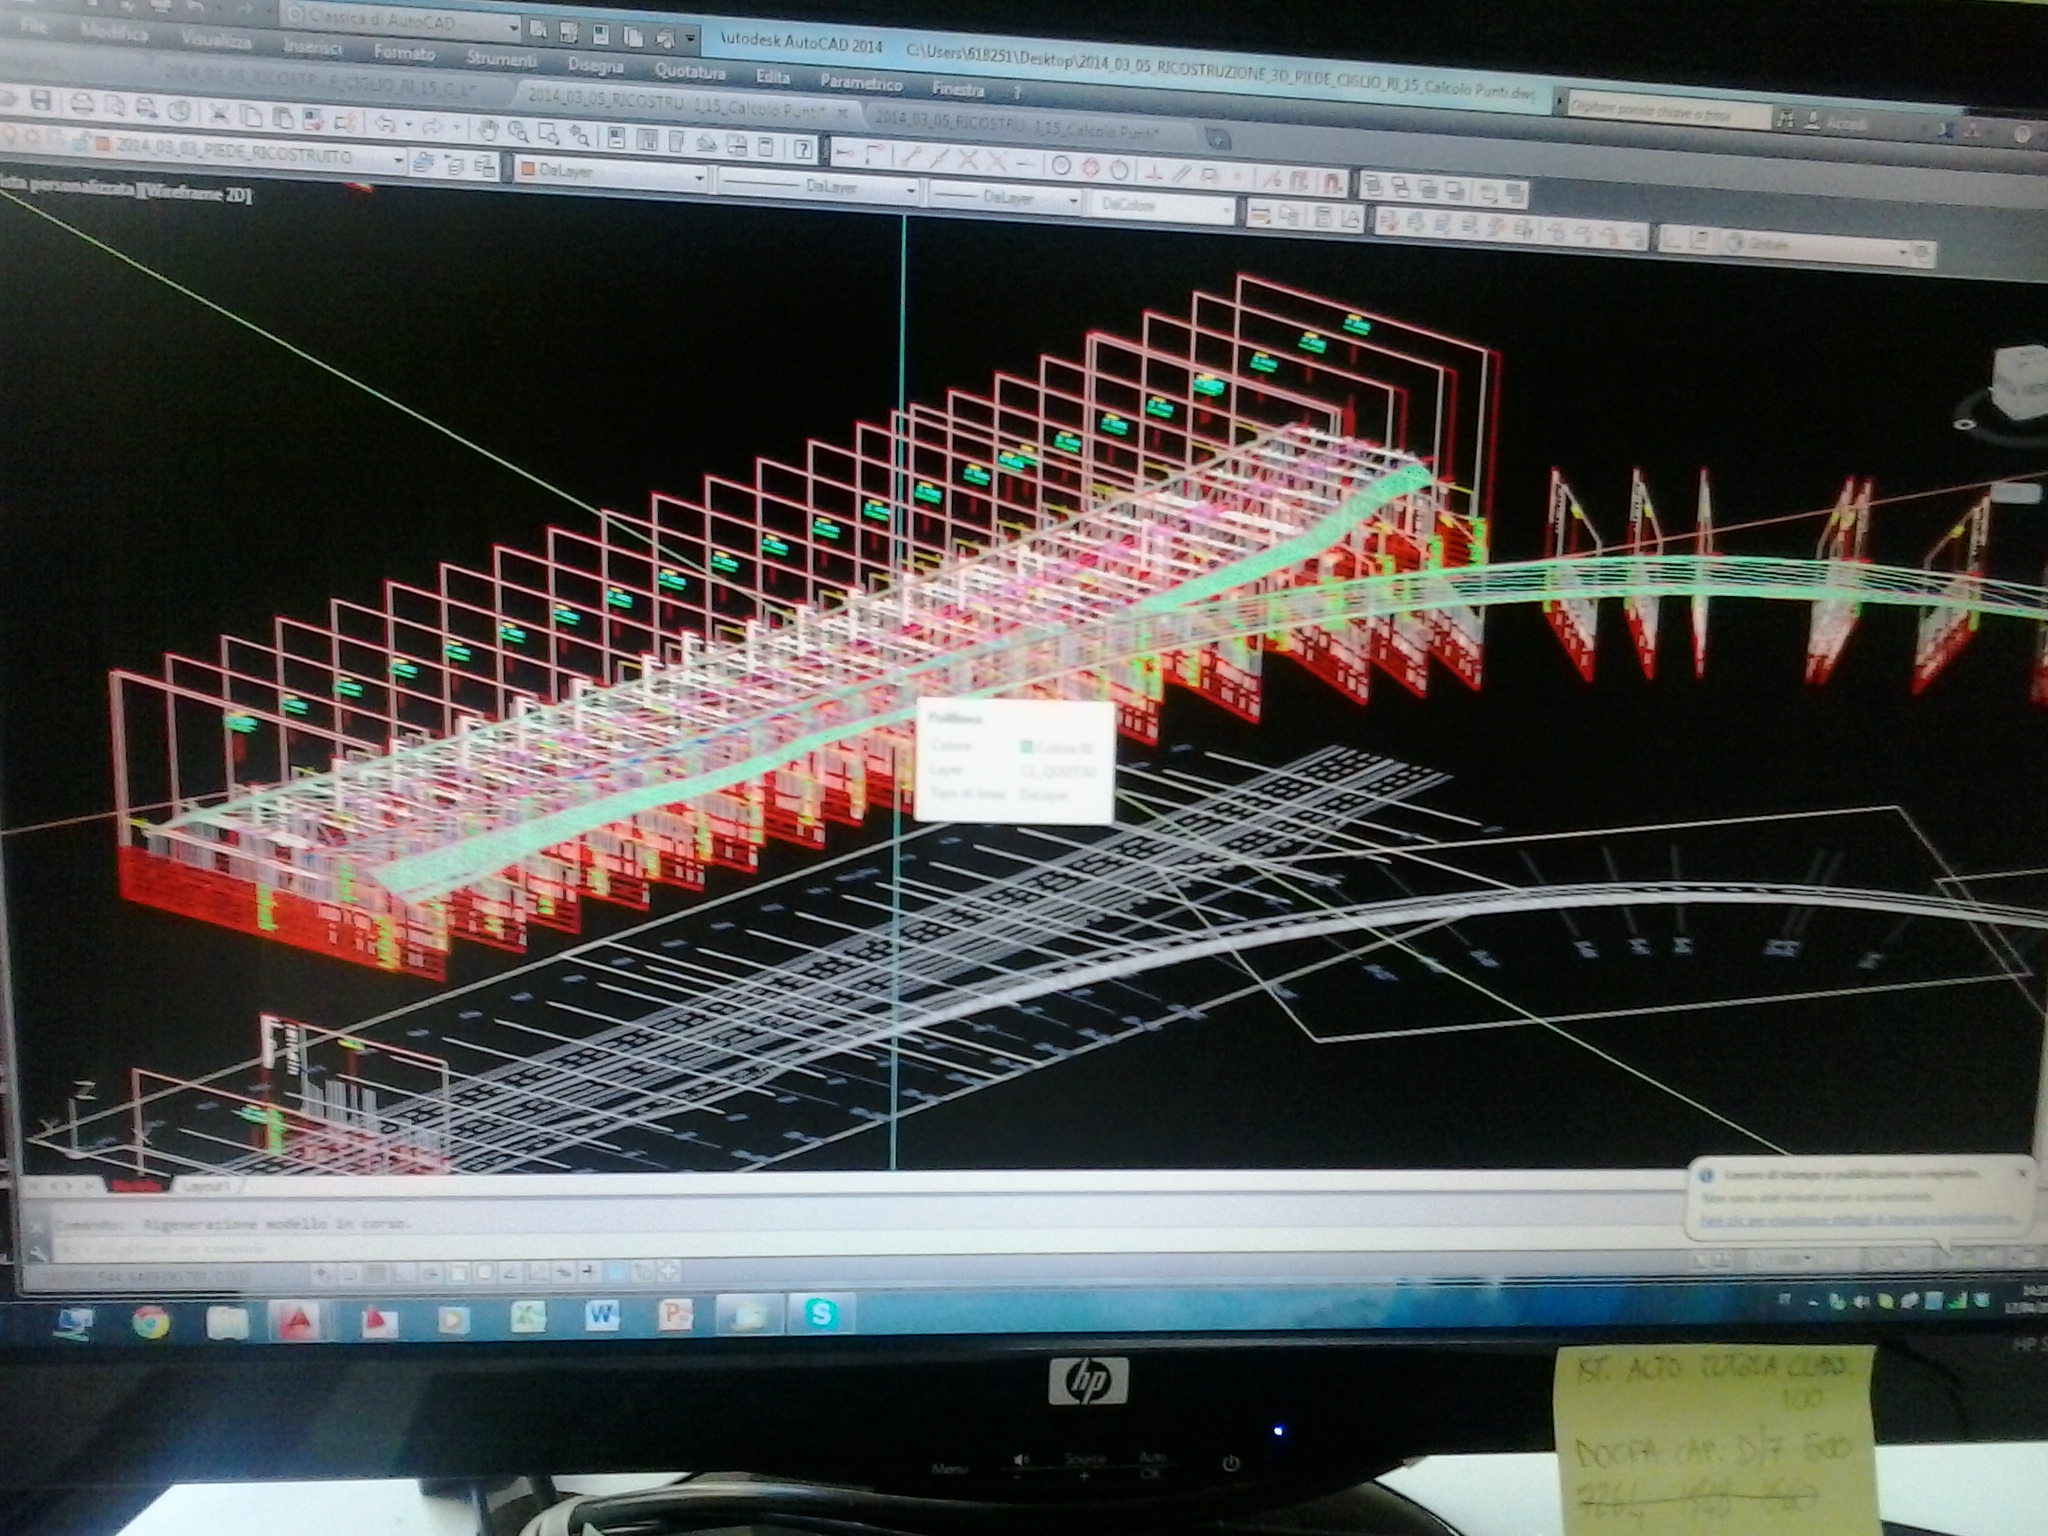2048x1536 pixels.
Task: Click the Undo arrow icon
Action: point(384,125)
